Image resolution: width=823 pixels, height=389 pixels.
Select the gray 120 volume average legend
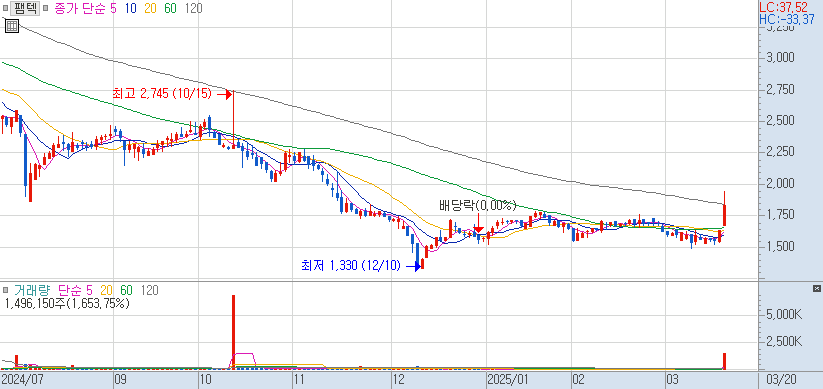[149, 290]
